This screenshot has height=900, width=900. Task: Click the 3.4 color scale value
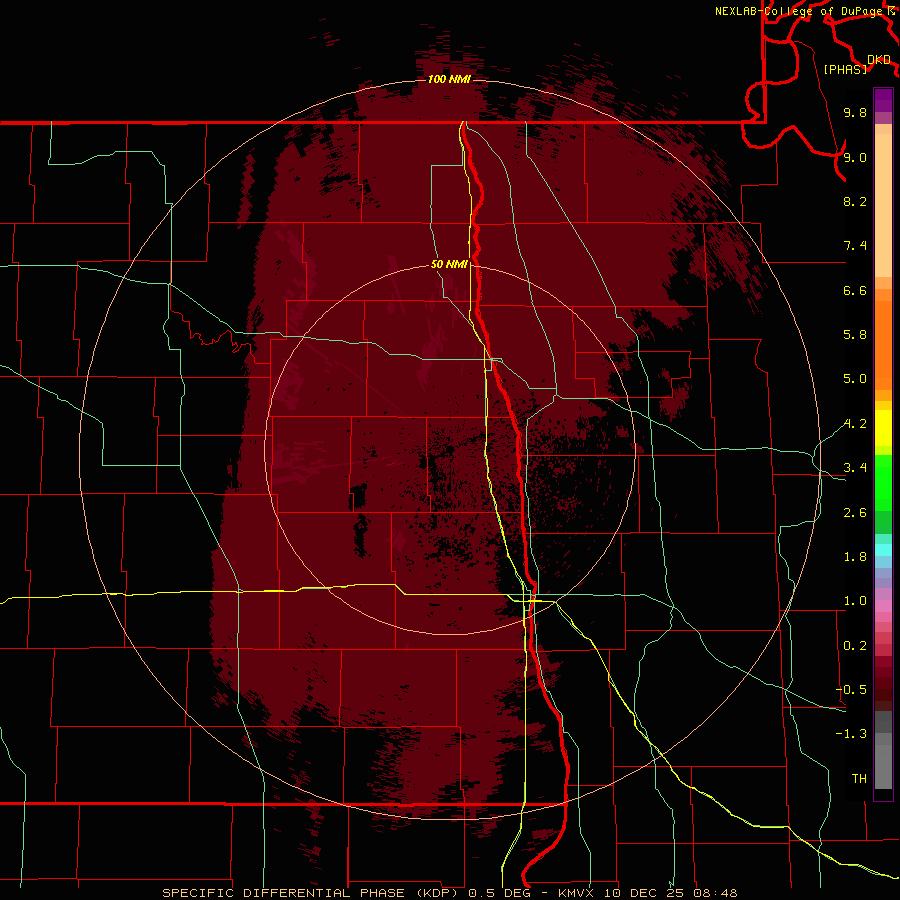click(x=855, y=468)
